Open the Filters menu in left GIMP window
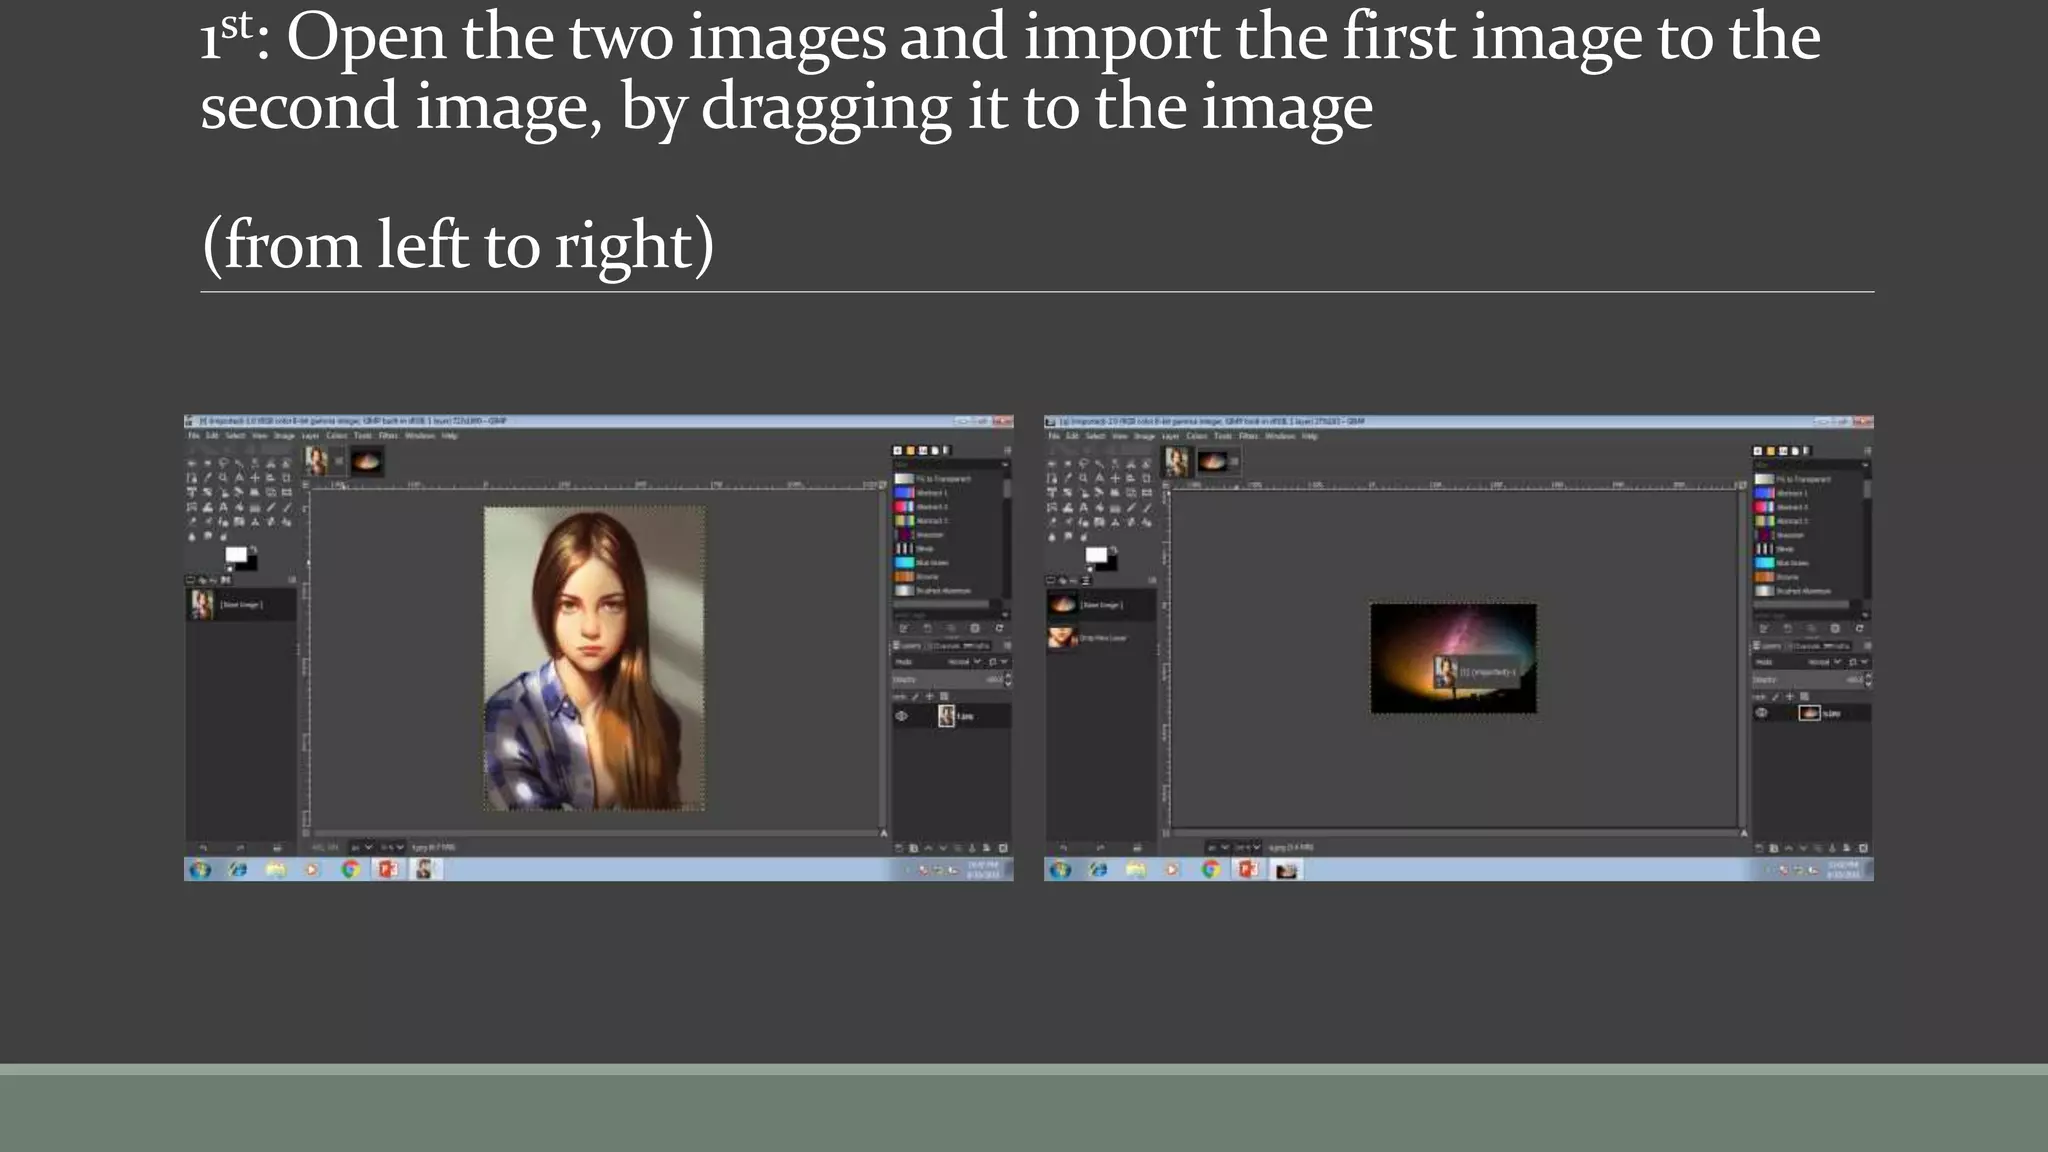The height and width of the screenshot is (1152, 2048). [388, 436]
